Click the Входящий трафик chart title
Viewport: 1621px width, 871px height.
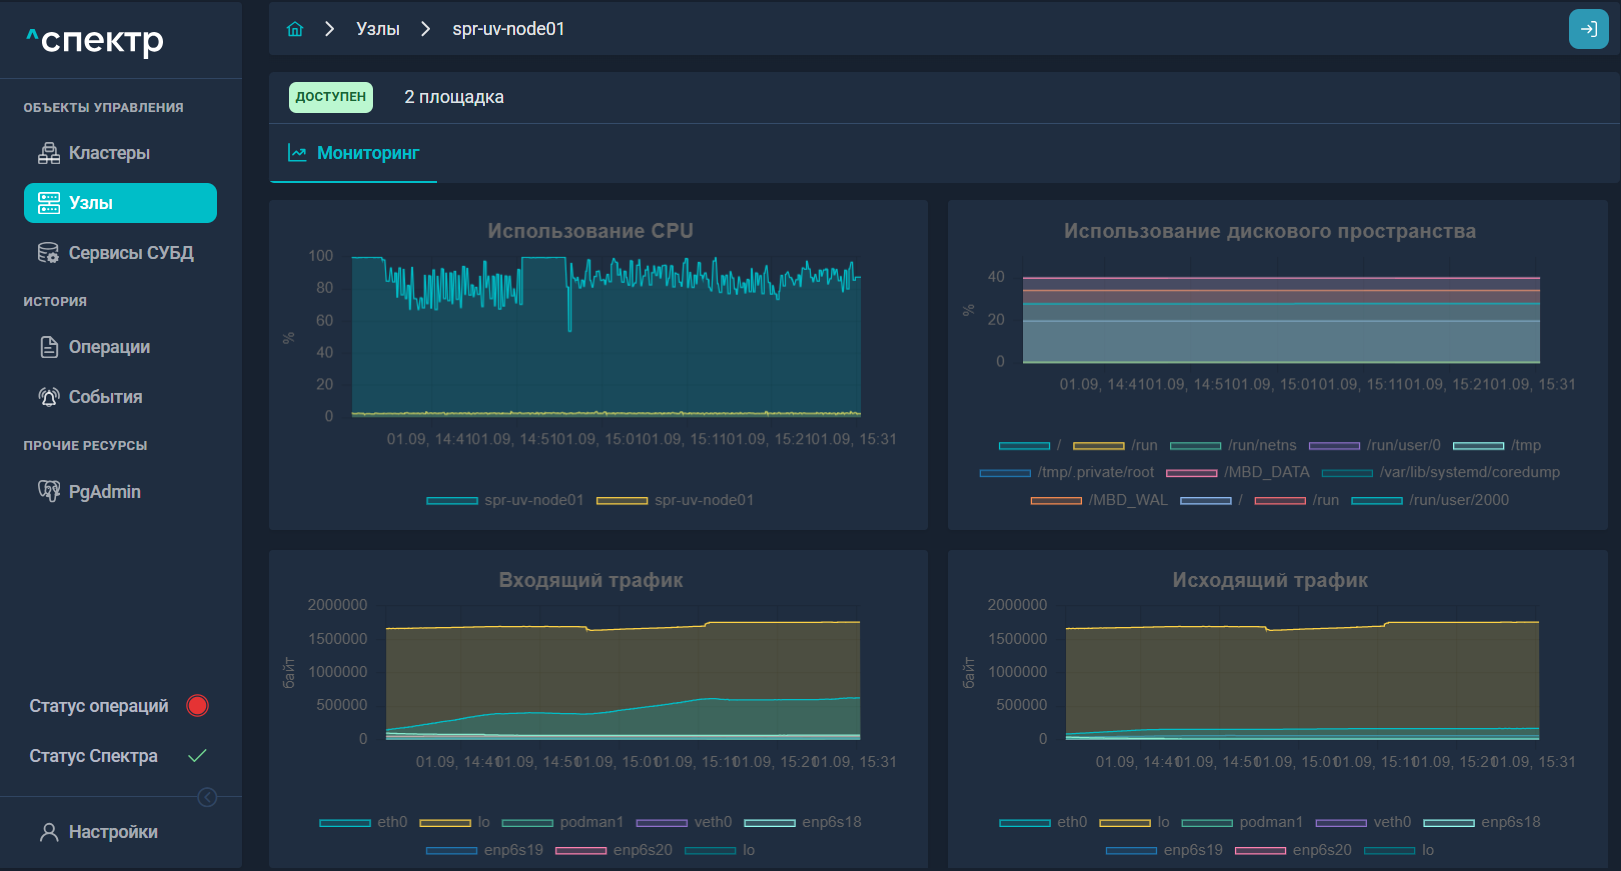591,580
